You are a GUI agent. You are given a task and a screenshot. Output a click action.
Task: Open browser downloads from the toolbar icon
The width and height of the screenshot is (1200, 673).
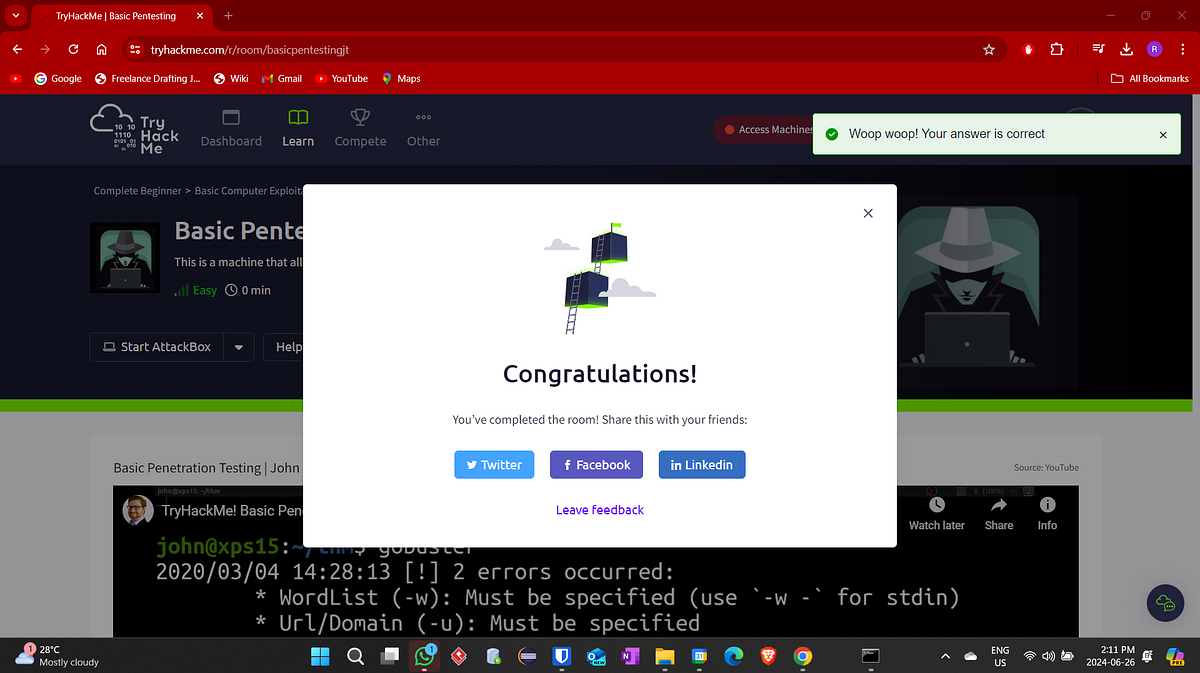[1126, 48]
